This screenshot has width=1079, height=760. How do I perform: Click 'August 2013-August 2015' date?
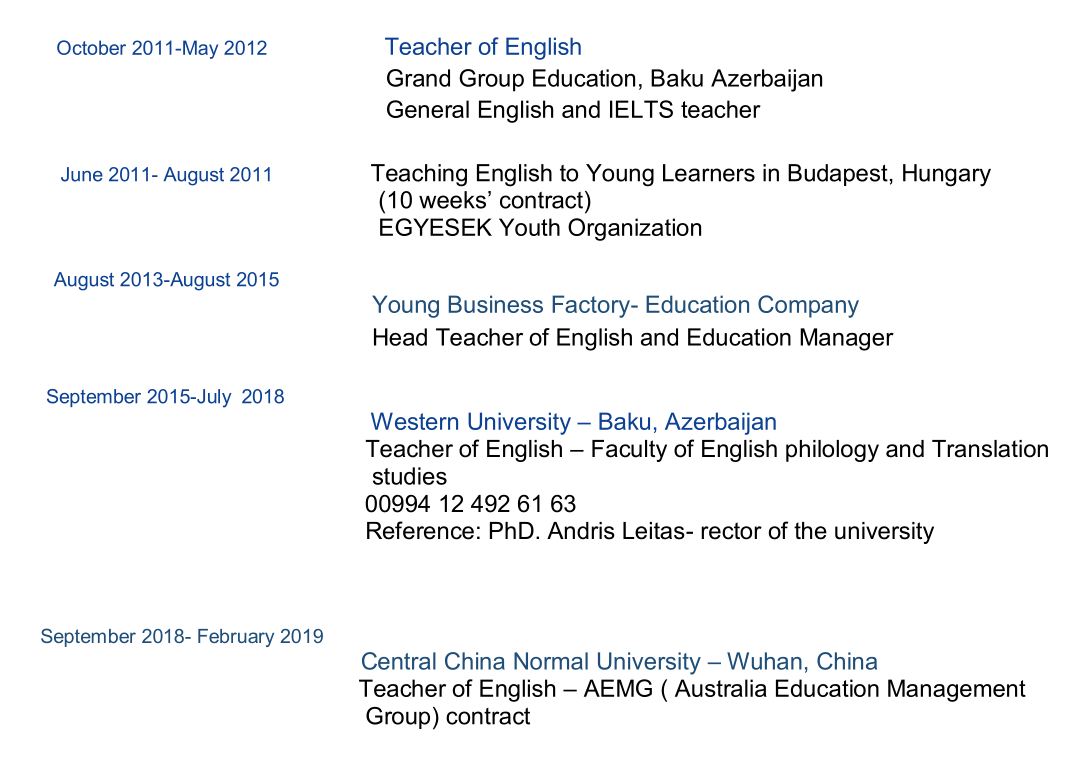coord(166,280)
